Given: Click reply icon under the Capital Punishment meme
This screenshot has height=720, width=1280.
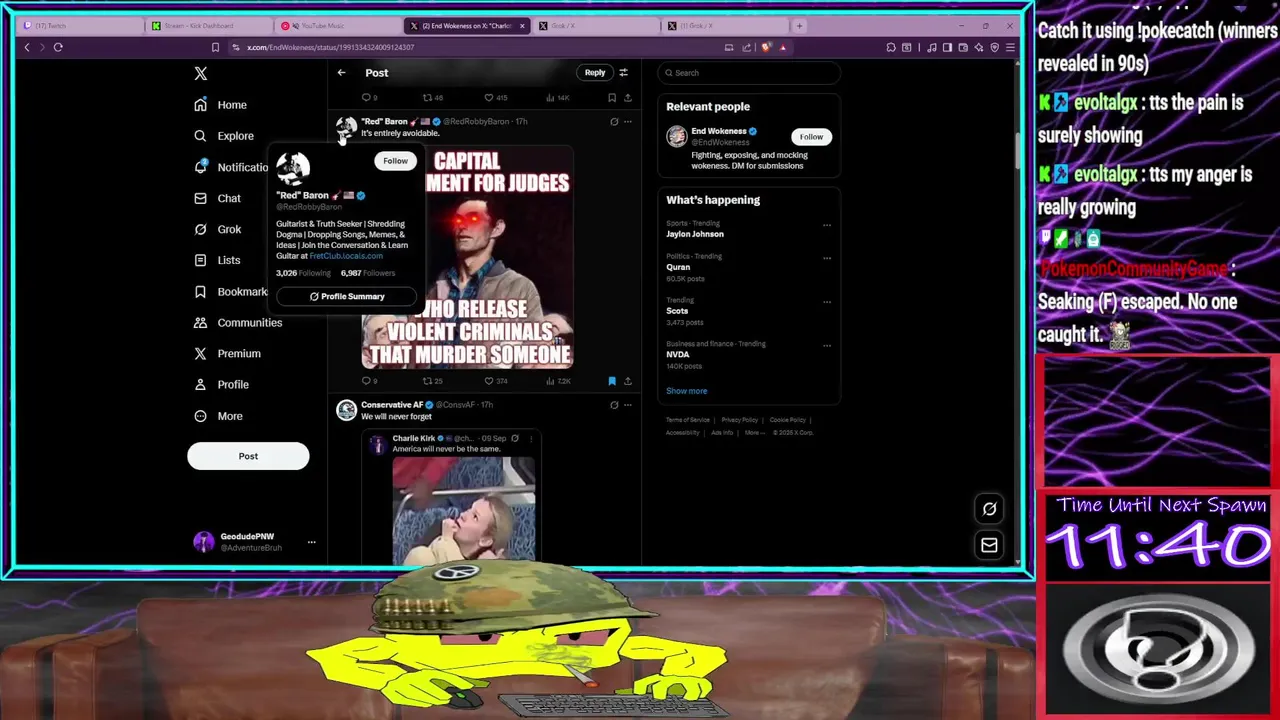Looking at the screenshot, I should coord(366,381).
